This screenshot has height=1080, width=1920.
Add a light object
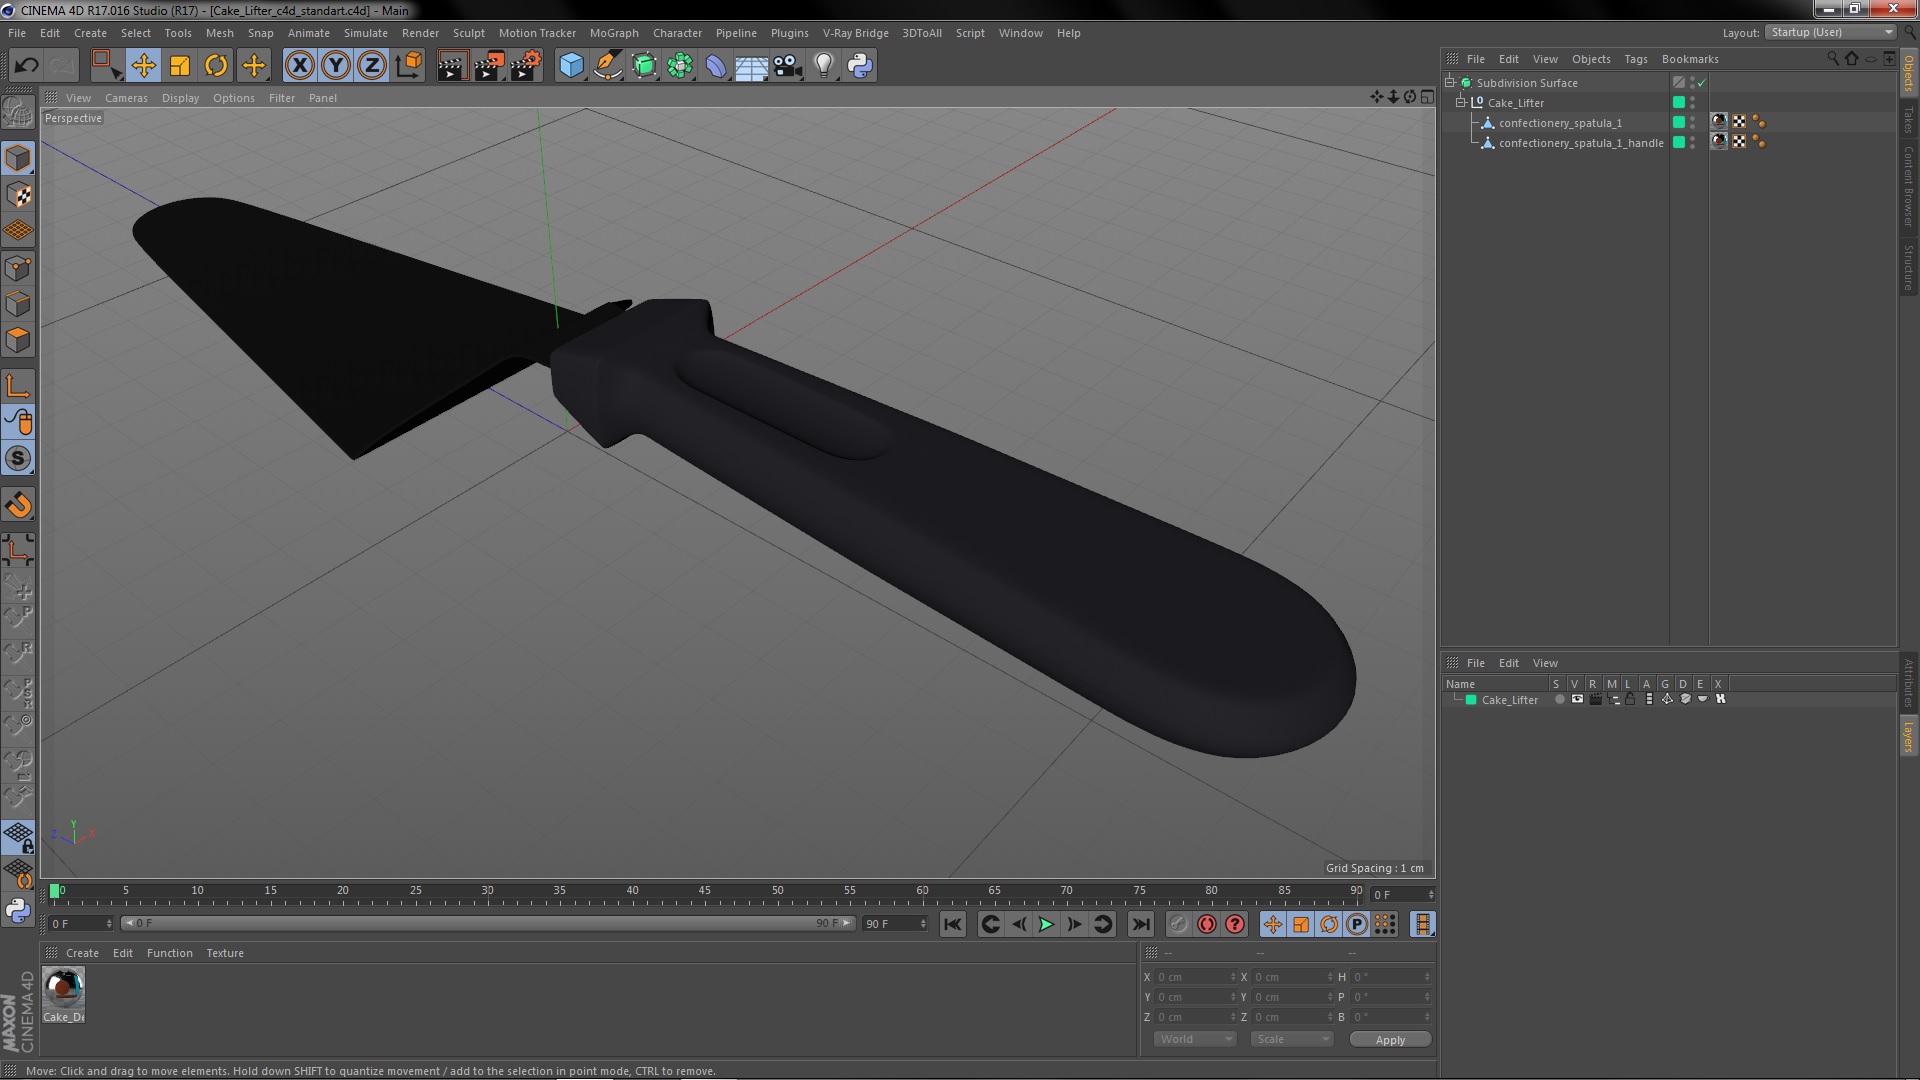tap(823, 66)
